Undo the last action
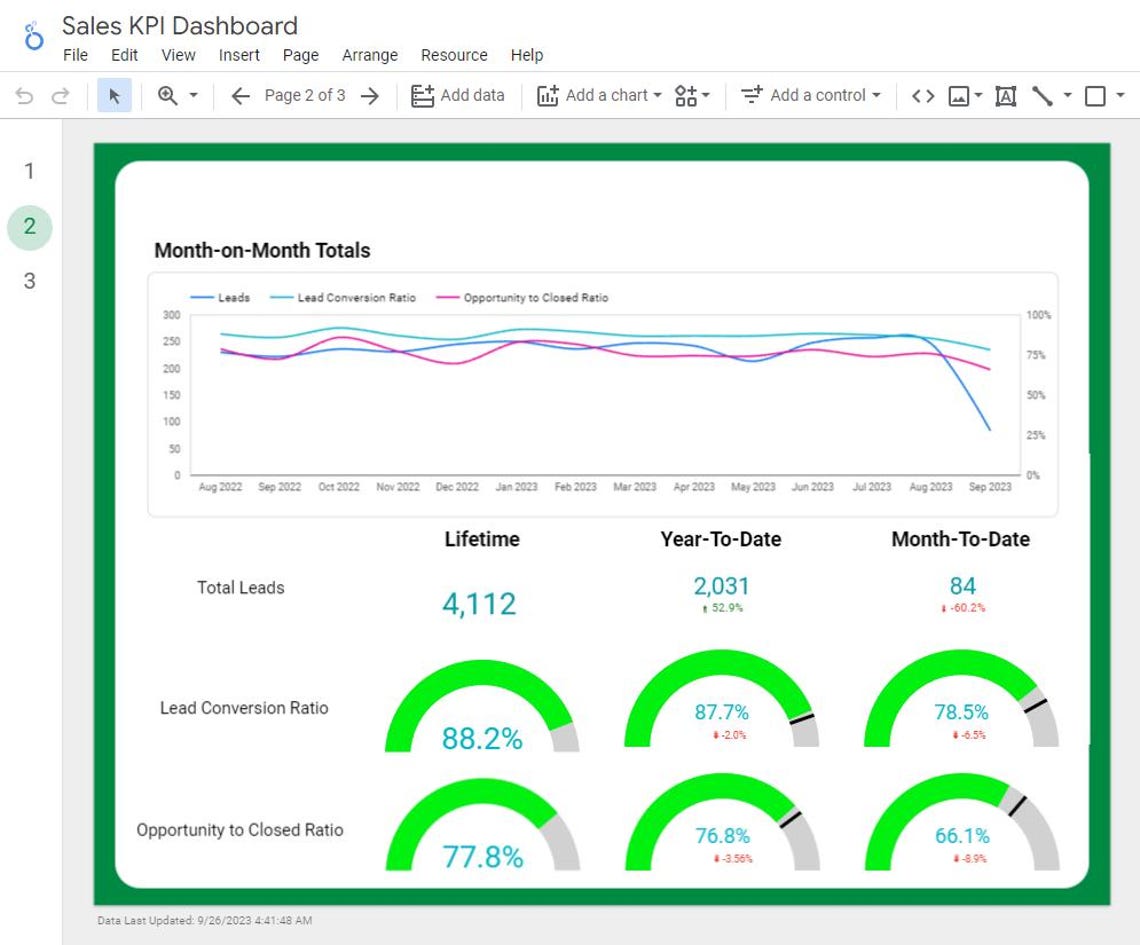Image resolution: width=1140 pixels, height=945 pixels. 24,95
